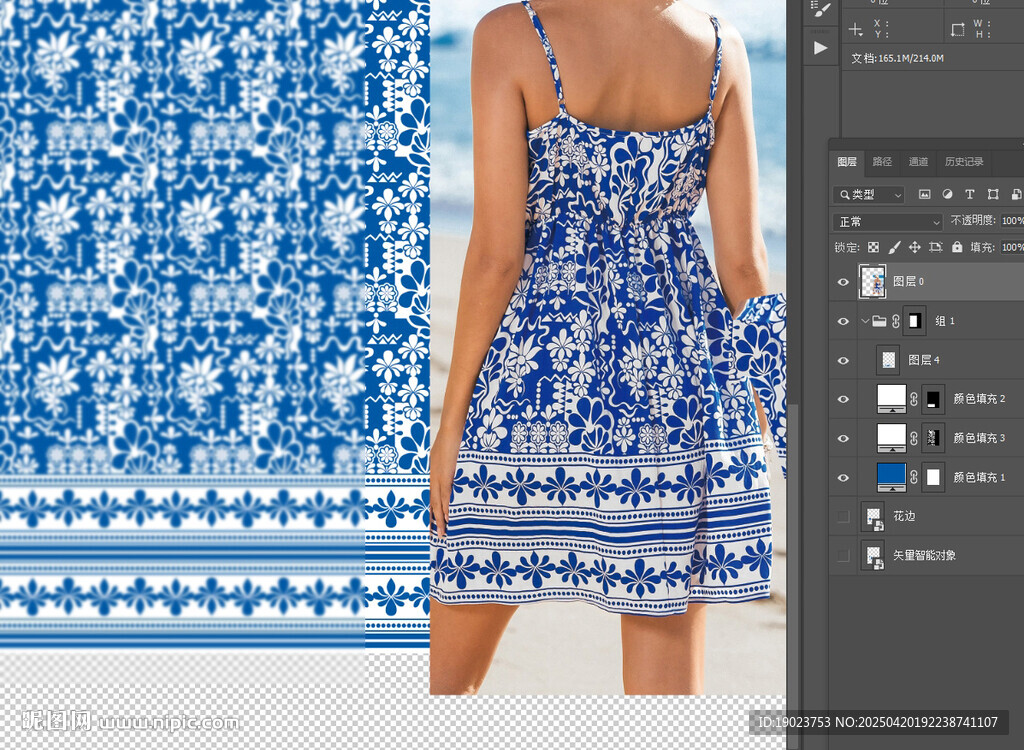Select the layer named 颜色填充 2
Image resolution: width=1024 pixels, height=750 pixels.
[979, 399]
